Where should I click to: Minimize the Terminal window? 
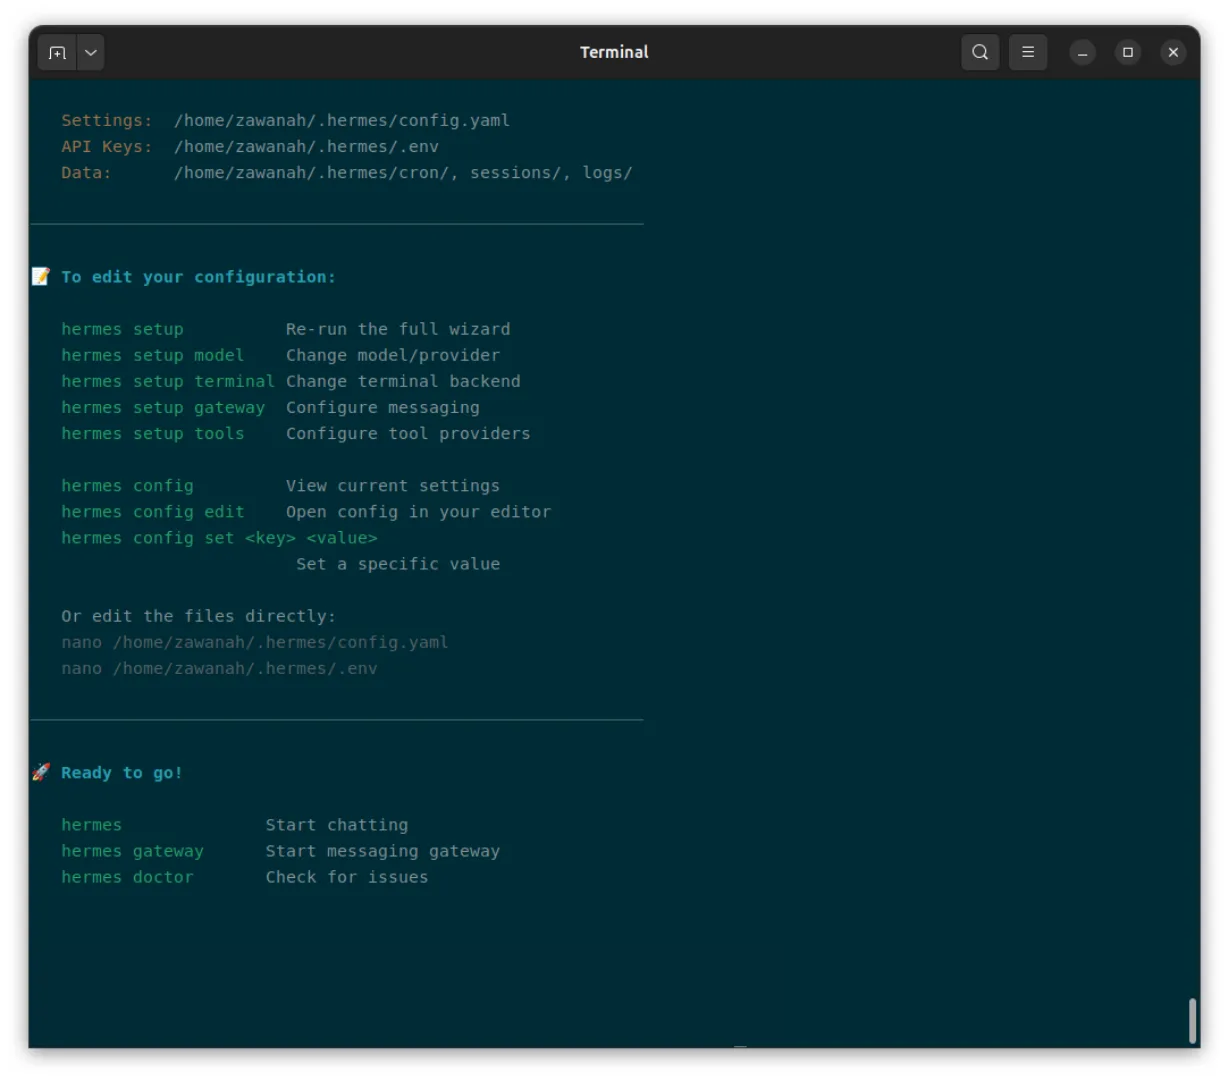[1082, 52]
